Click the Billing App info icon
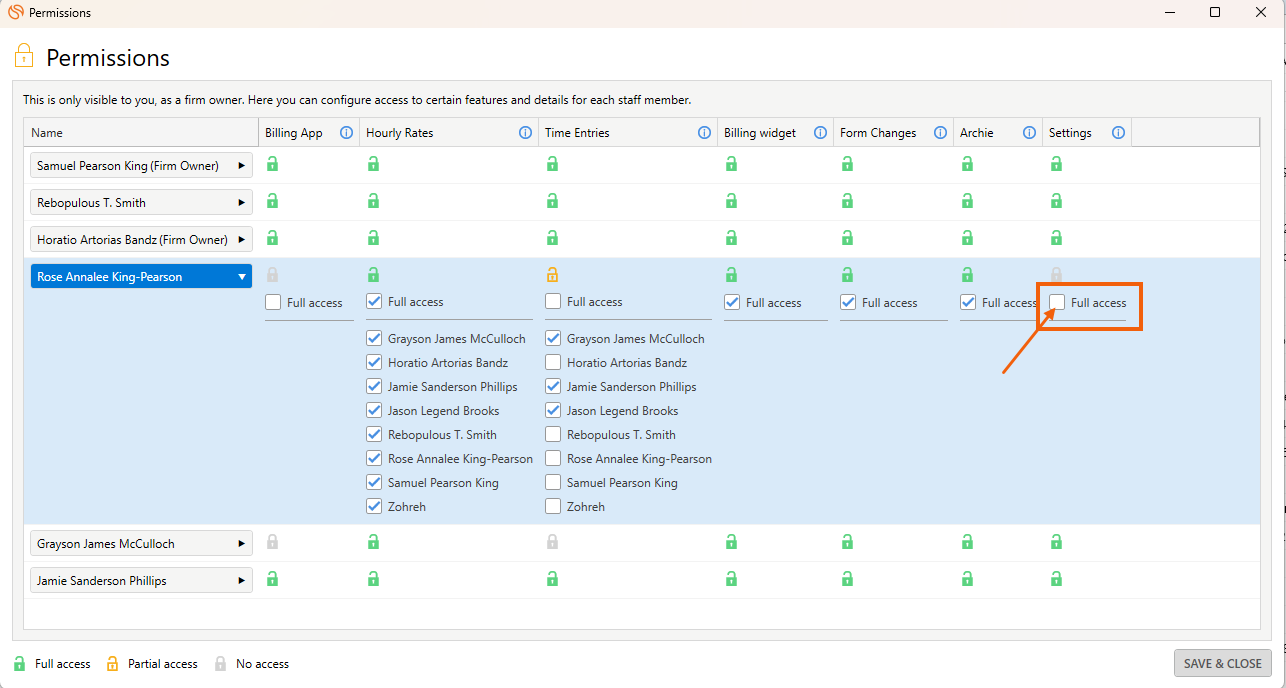 pyautogui.click(x=346, y=132)
